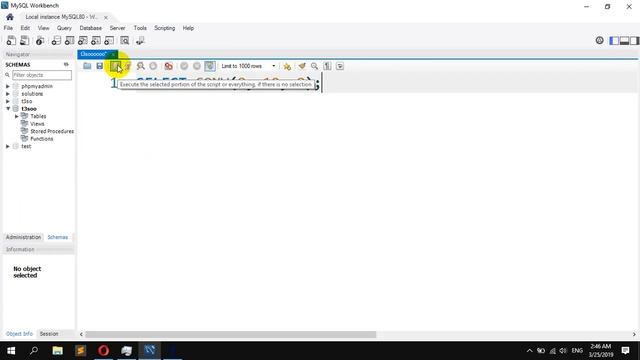The image size is (640, 360).
Task: Go to the home screen tab
Action: tap(10, 17)
